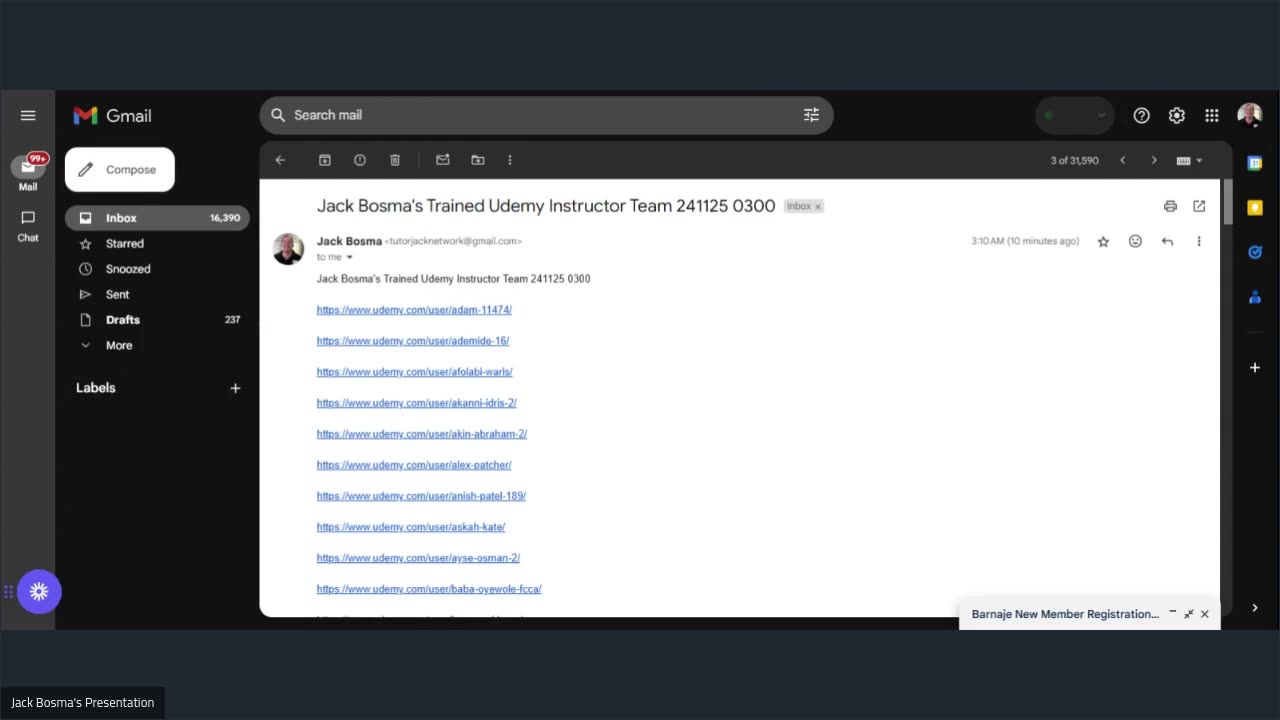
Task: Open the Settings gear
Action: pos(1177,115)
